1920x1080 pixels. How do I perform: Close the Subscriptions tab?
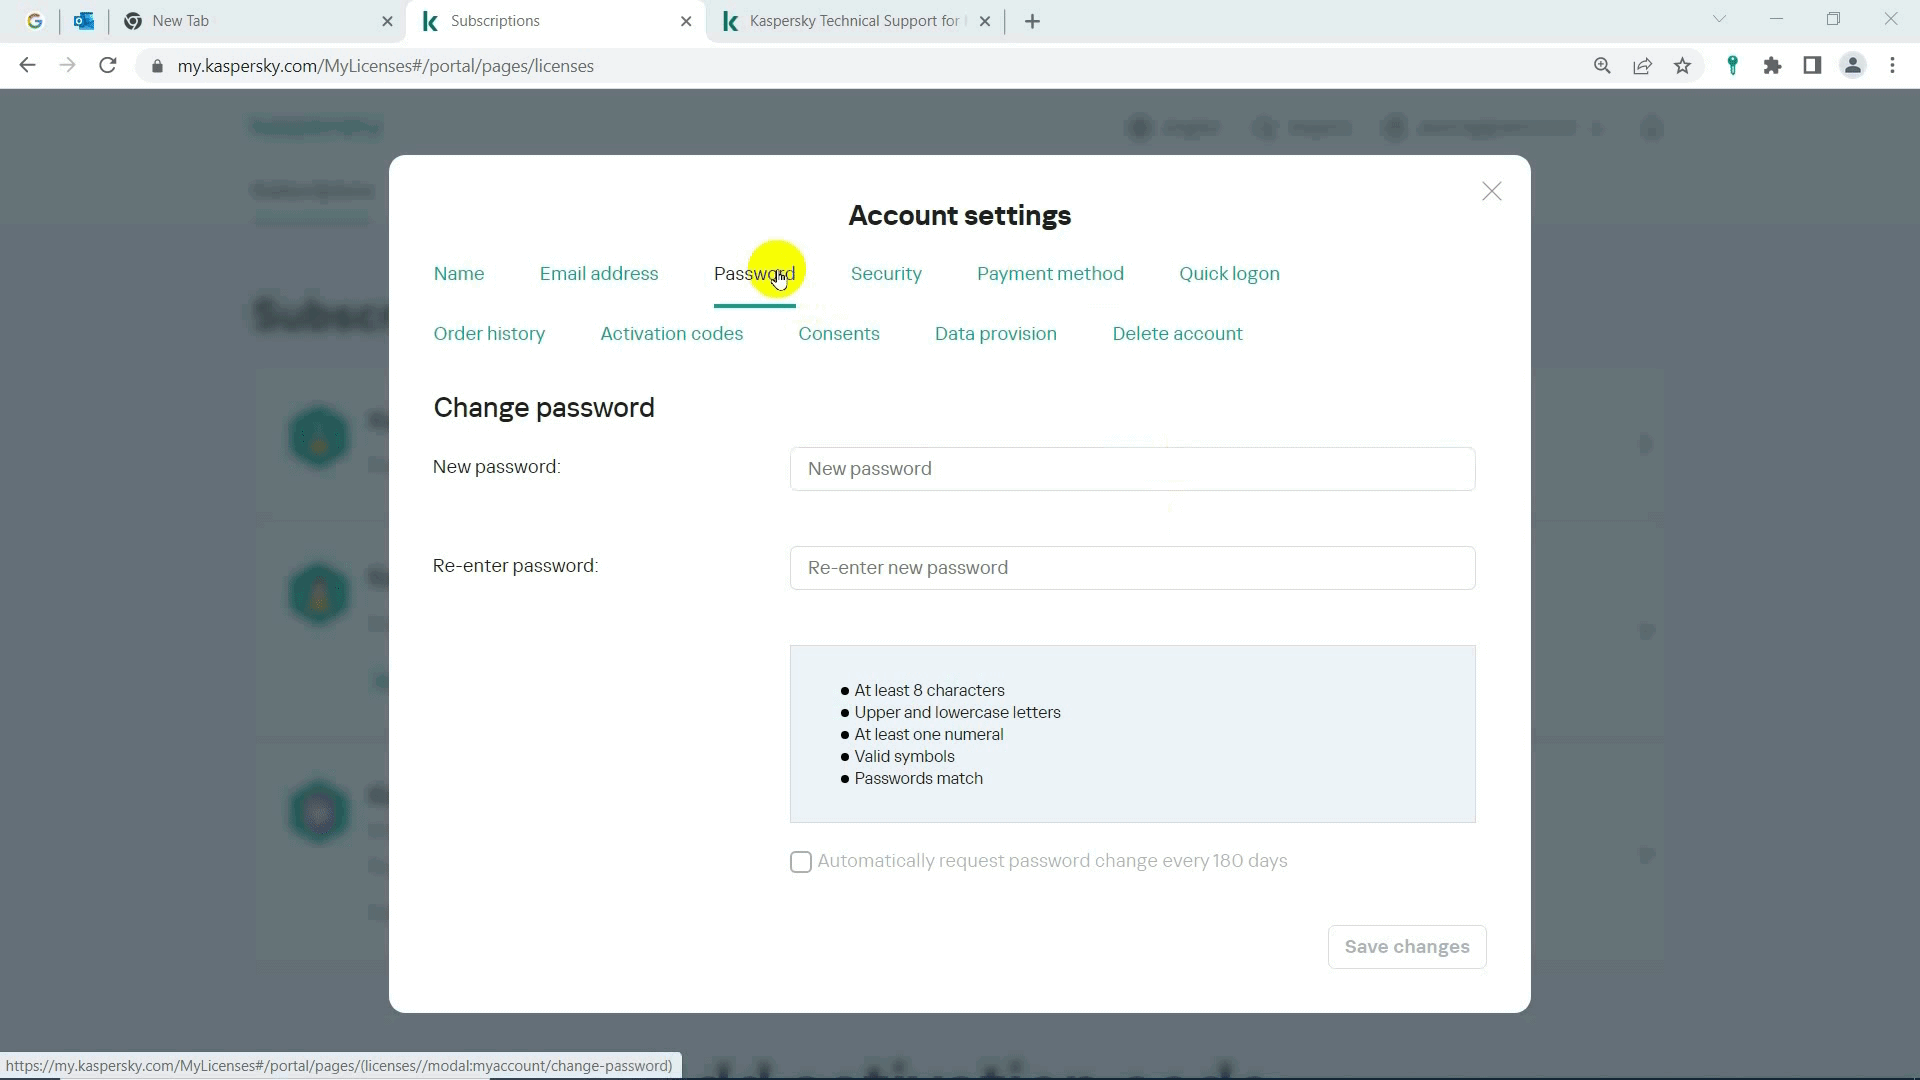pos(685,21)
